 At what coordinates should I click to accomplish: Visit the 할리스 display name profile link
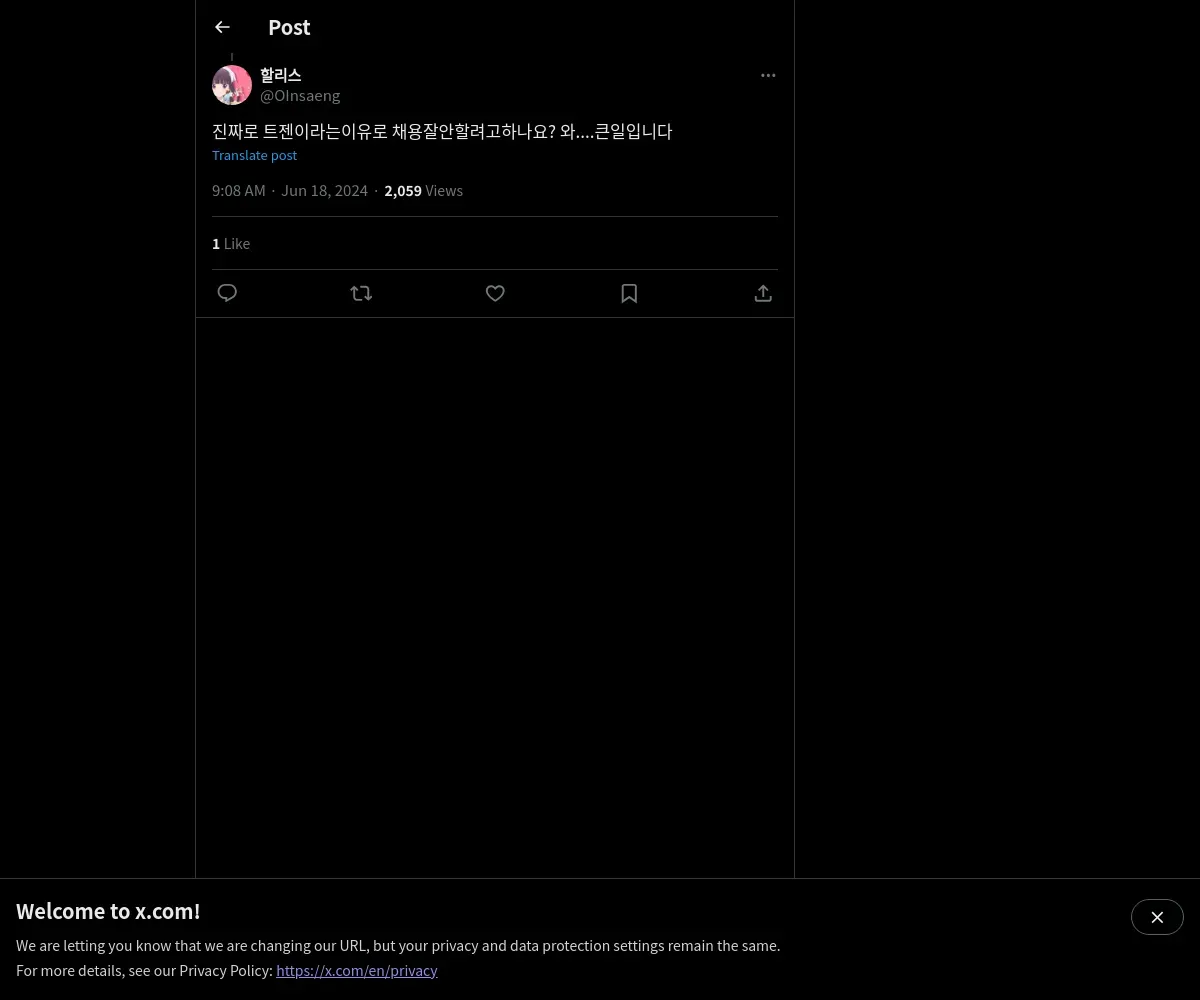point(281,75)
